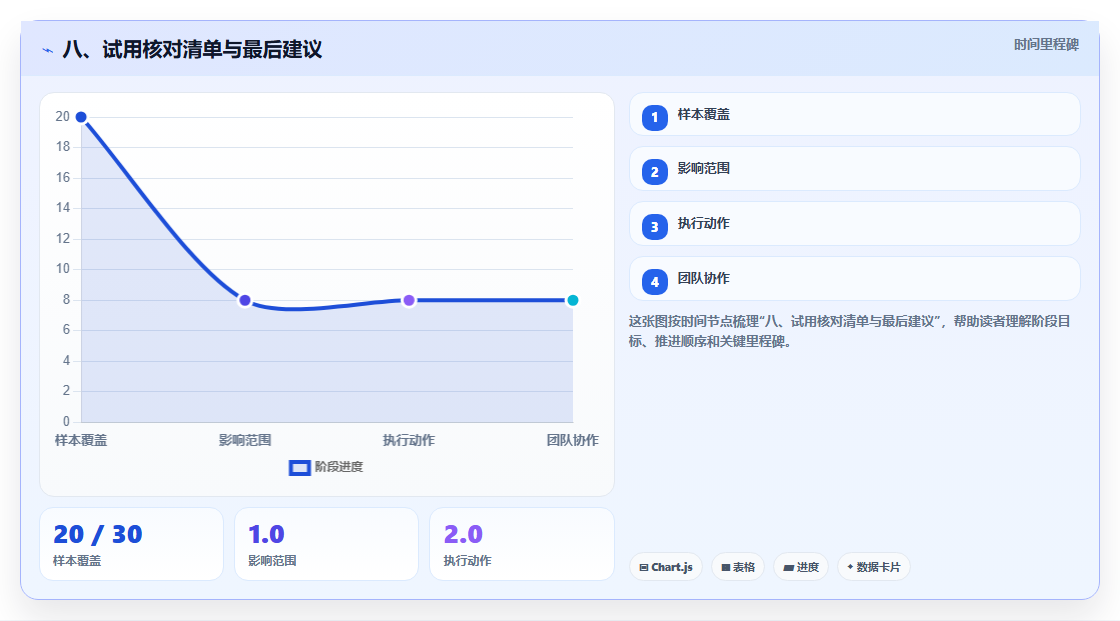Screen dimensions: 1120x621
Task: Click the 执行动作 milestone row text
Action: [x=704, y=224]
